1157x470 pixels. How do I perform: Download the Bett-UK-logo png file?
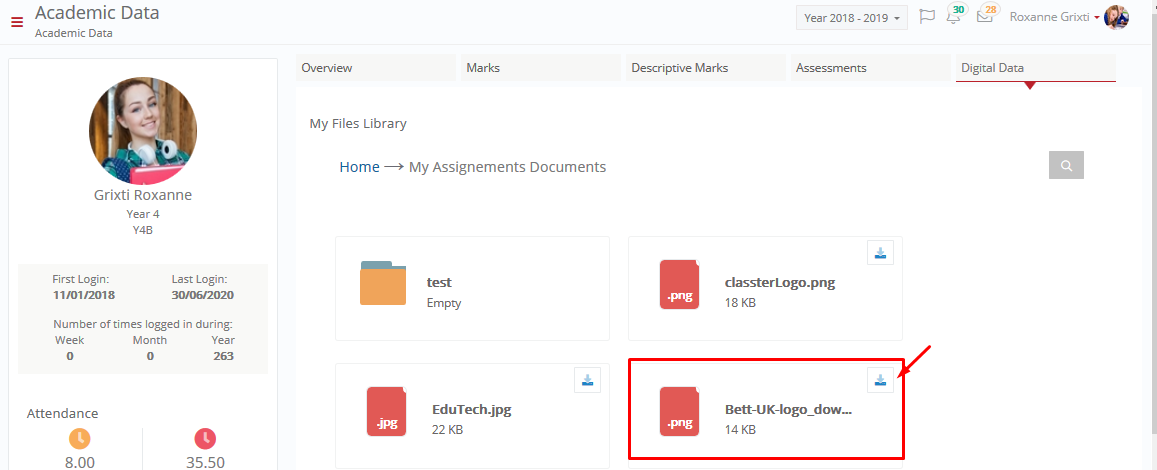click(x=880, y=379)
